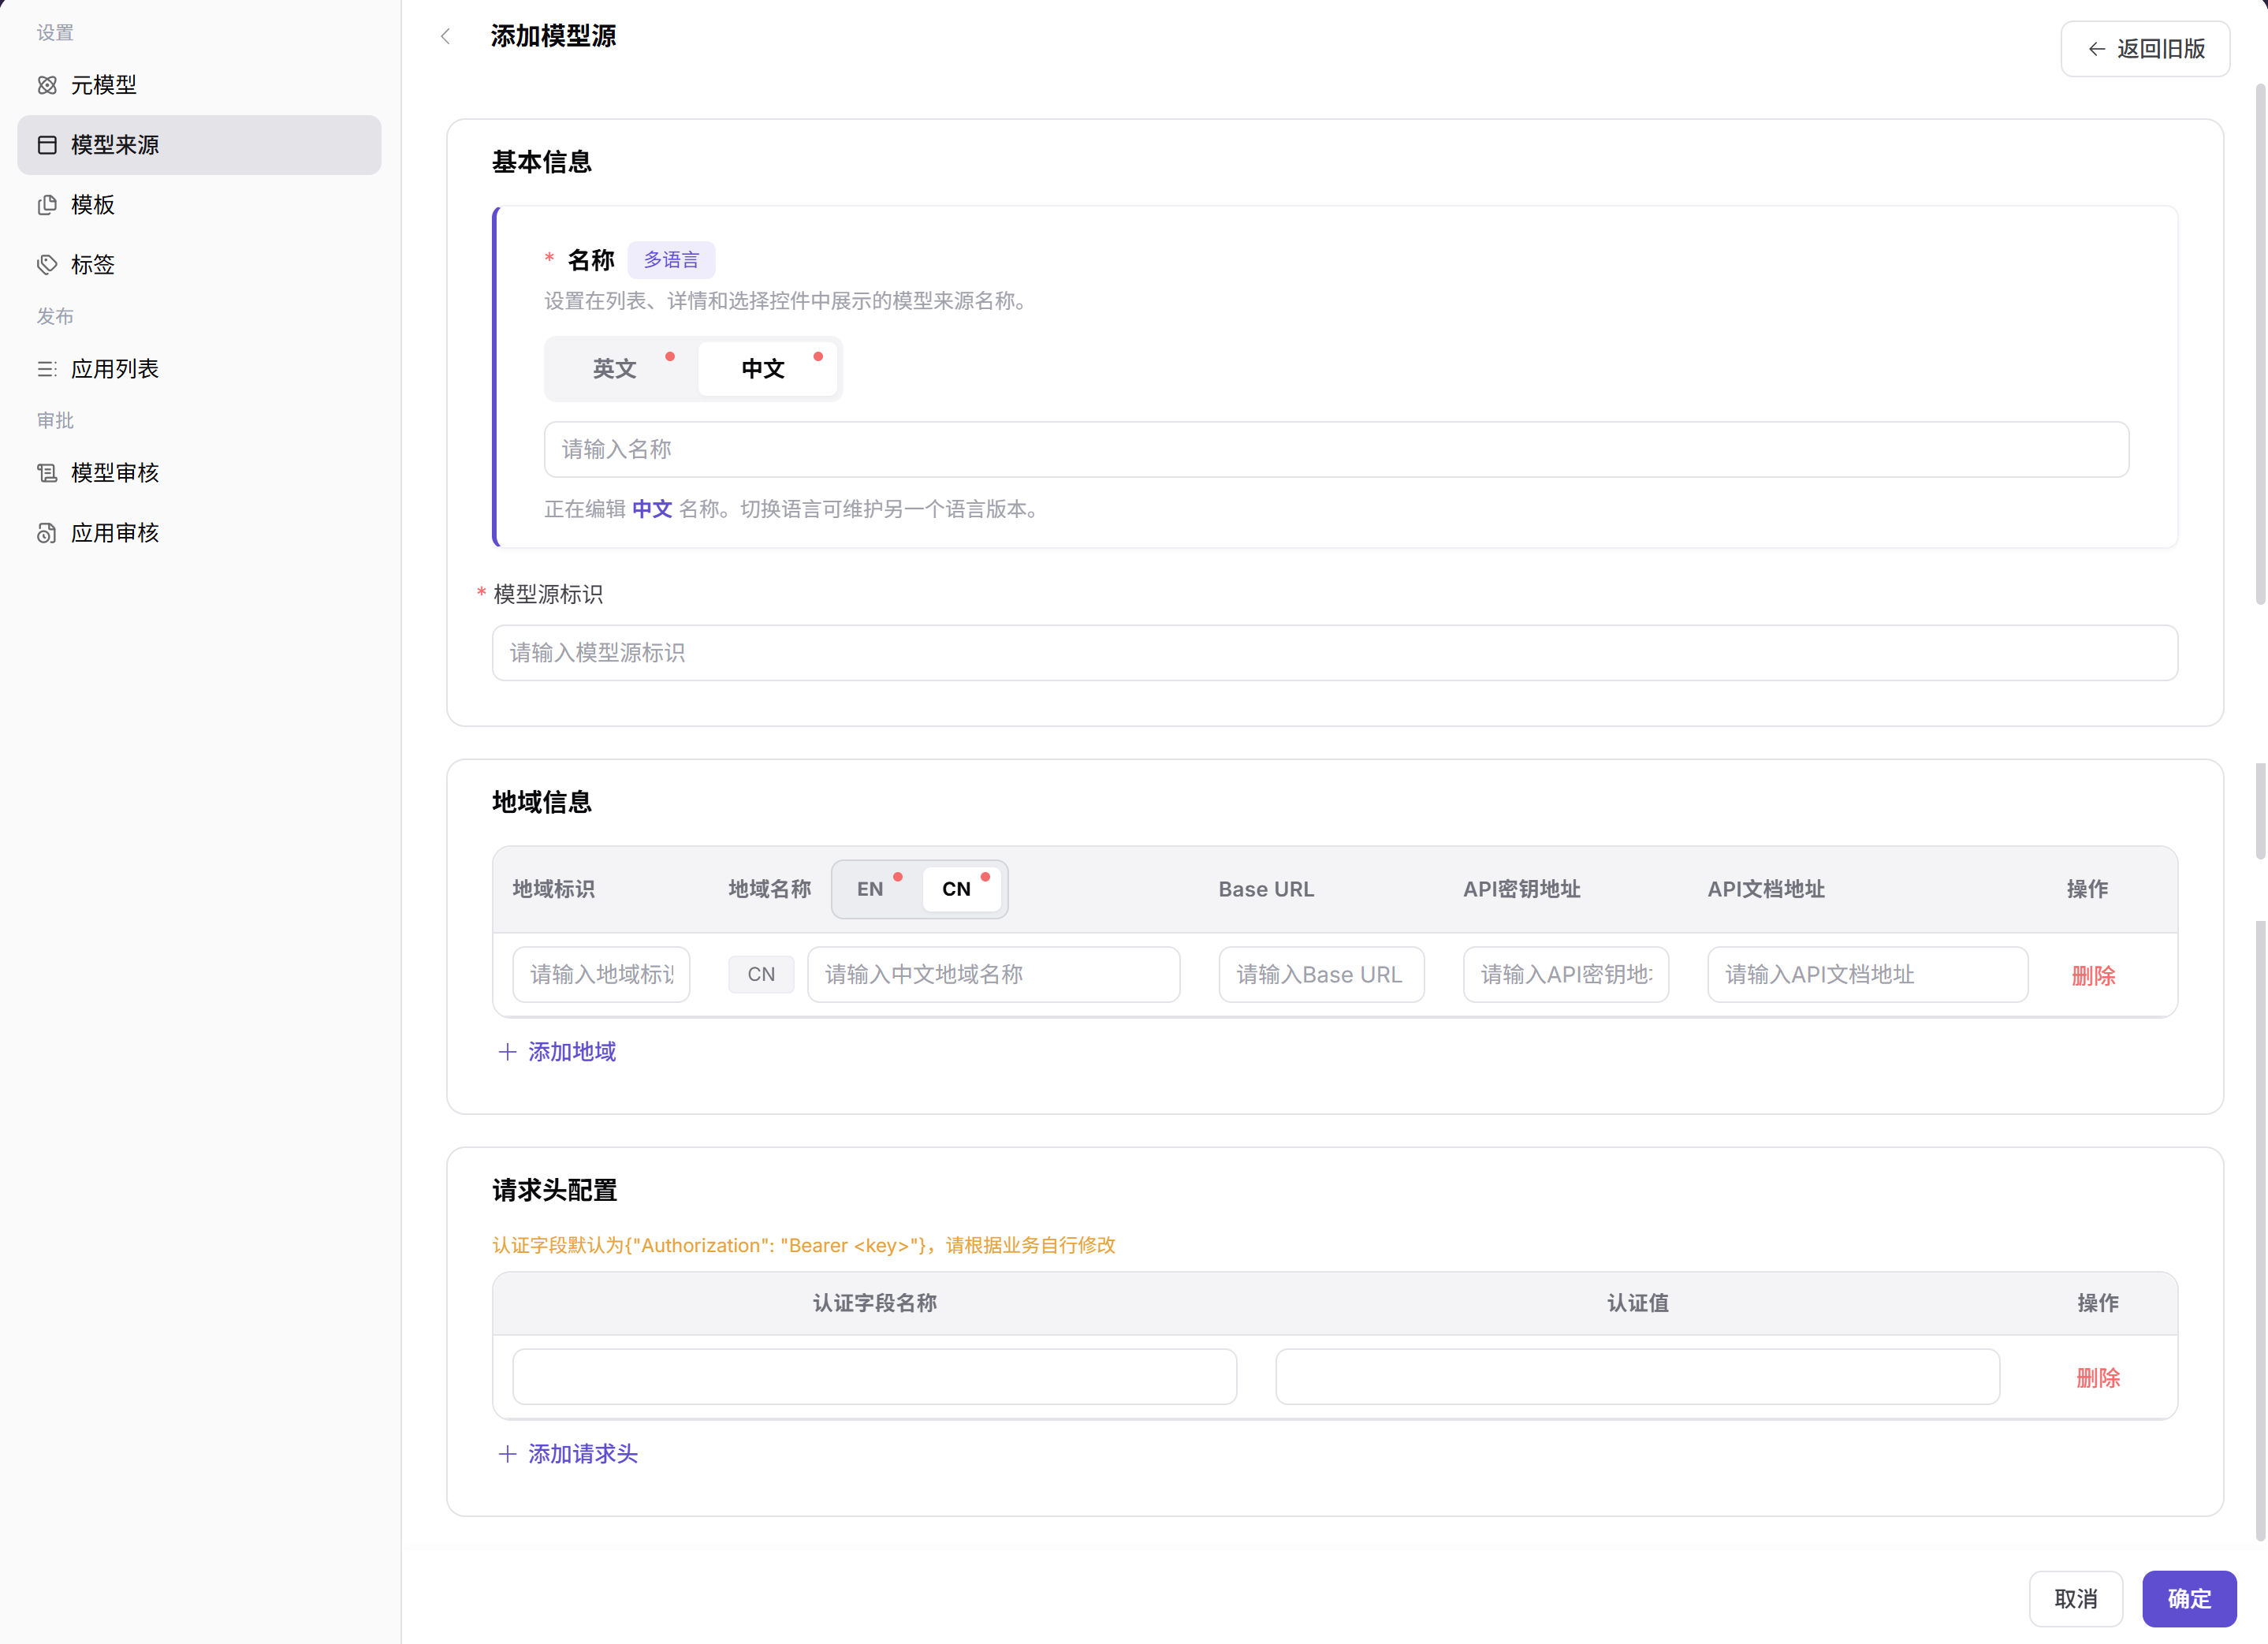
Task: Click the API文档地址 column header
Action: point(1766,890)
